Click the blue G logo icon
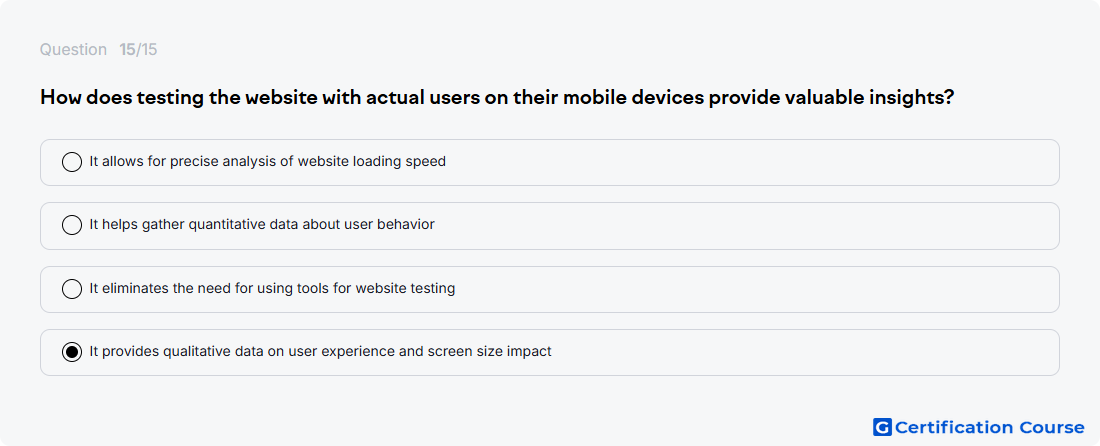 pyautogui.click(x=883, y=427)
